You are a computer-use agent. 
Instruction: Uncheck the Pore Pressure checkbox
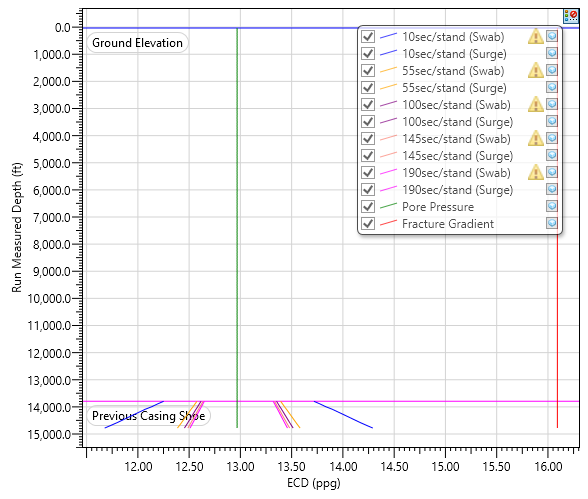(368, 207)
